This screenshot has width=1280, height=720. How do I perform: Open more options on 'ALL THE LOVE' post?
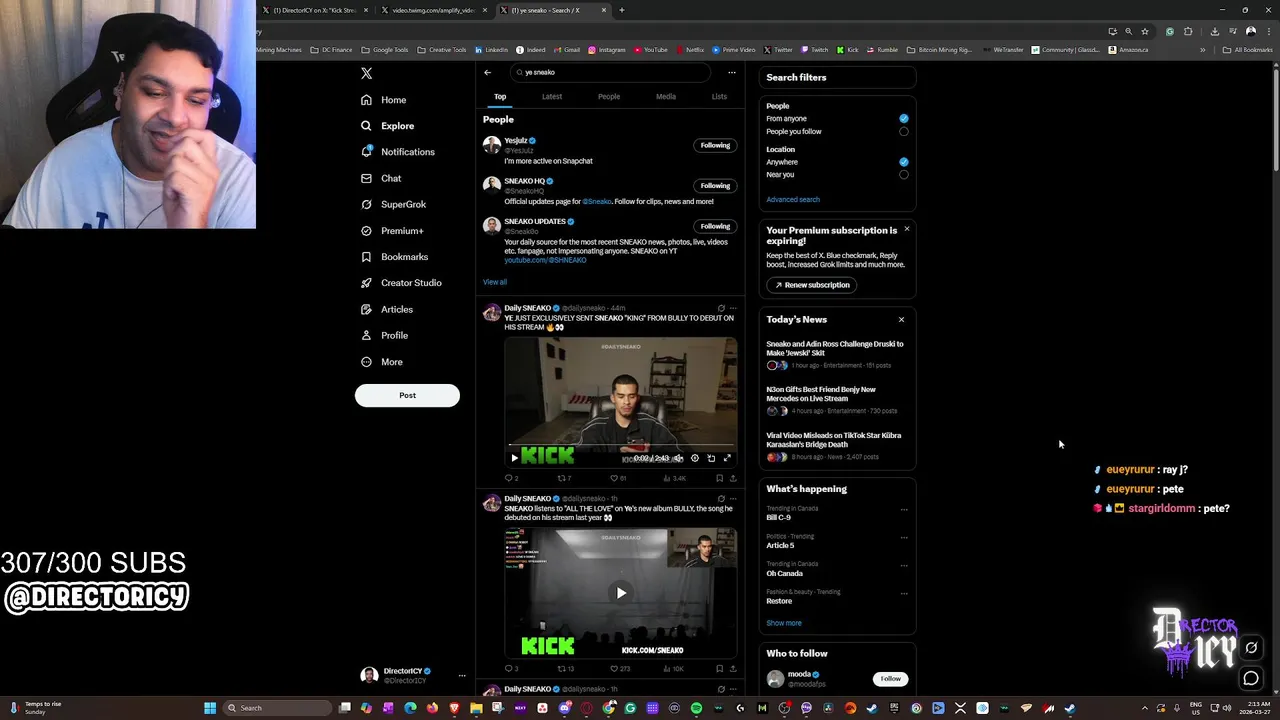pos(733,498)
